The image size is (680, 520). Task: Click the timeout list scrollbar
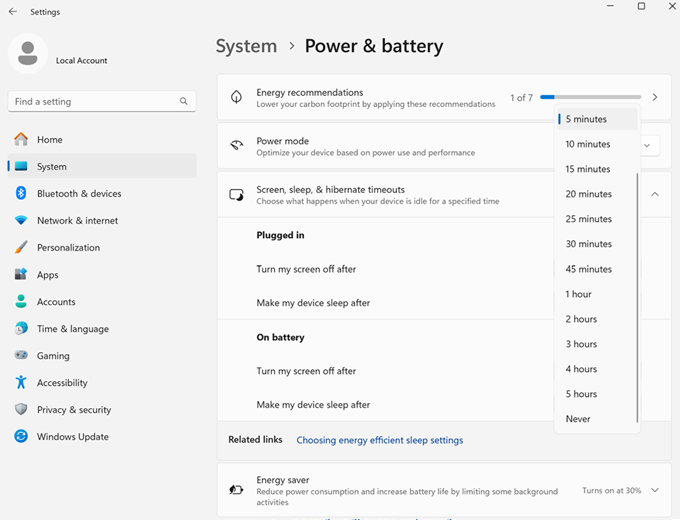[x=637, y=298]
